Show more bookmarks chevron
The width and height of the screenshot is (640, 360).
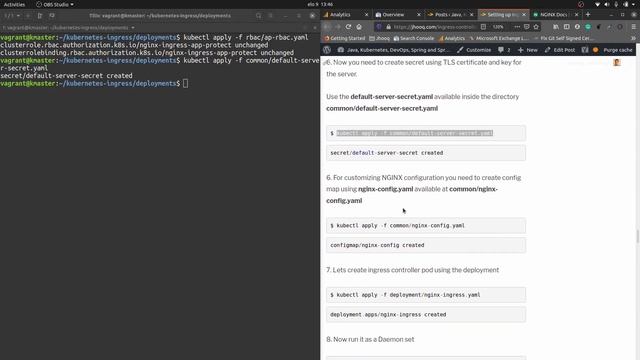tap(633, 38)
